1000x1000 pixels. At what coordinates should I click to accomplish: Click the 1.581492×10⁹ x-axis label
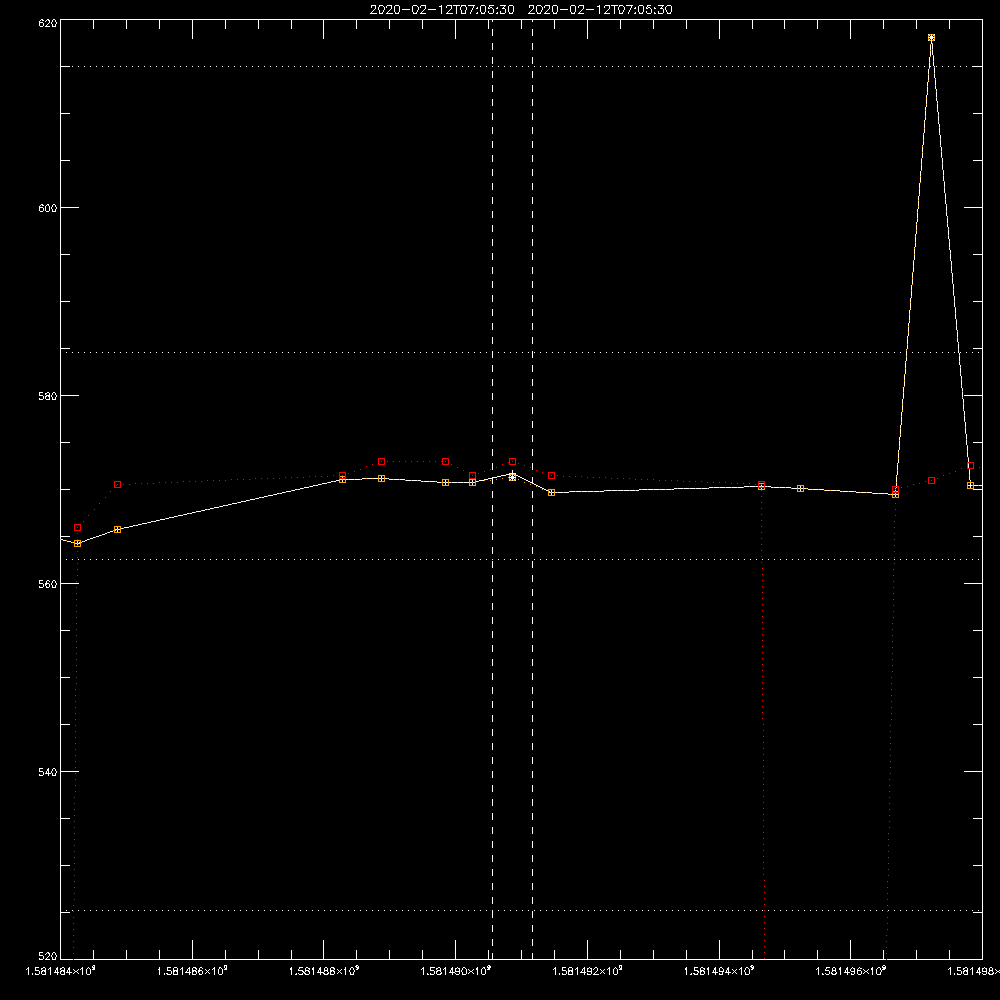pyautogui.click(x=587, y=971)
